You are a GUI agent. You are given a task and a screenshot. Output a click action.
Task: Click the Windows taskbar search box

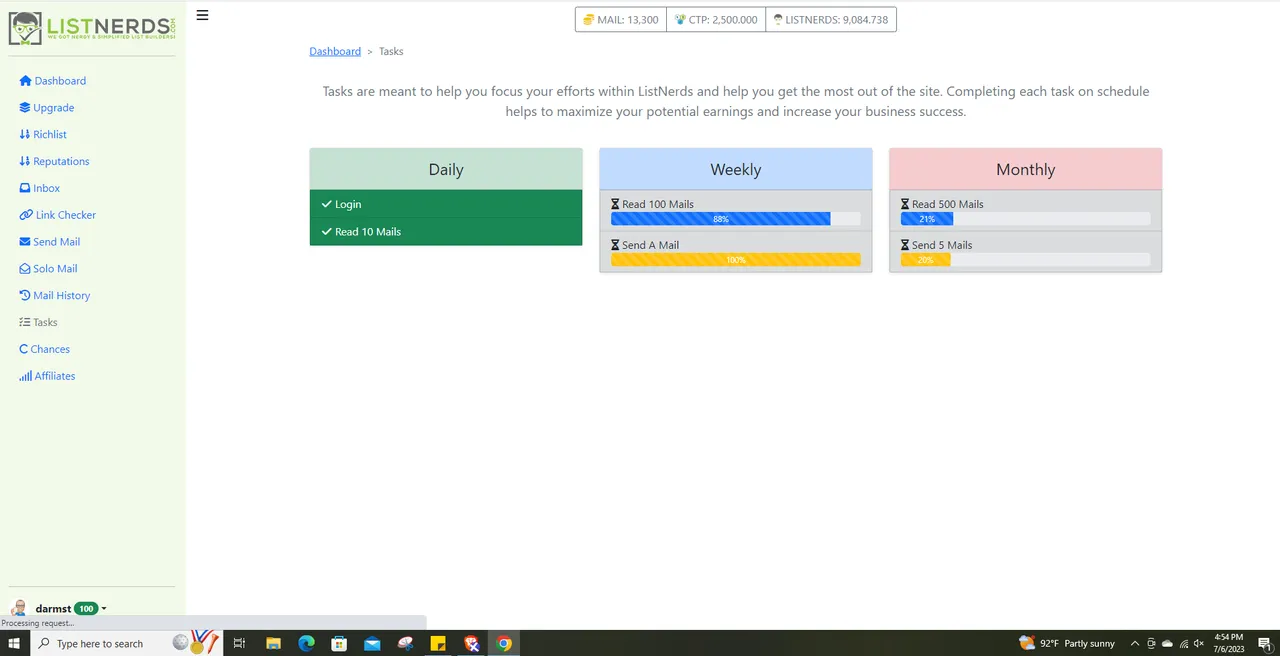click(x=99, y=644)
